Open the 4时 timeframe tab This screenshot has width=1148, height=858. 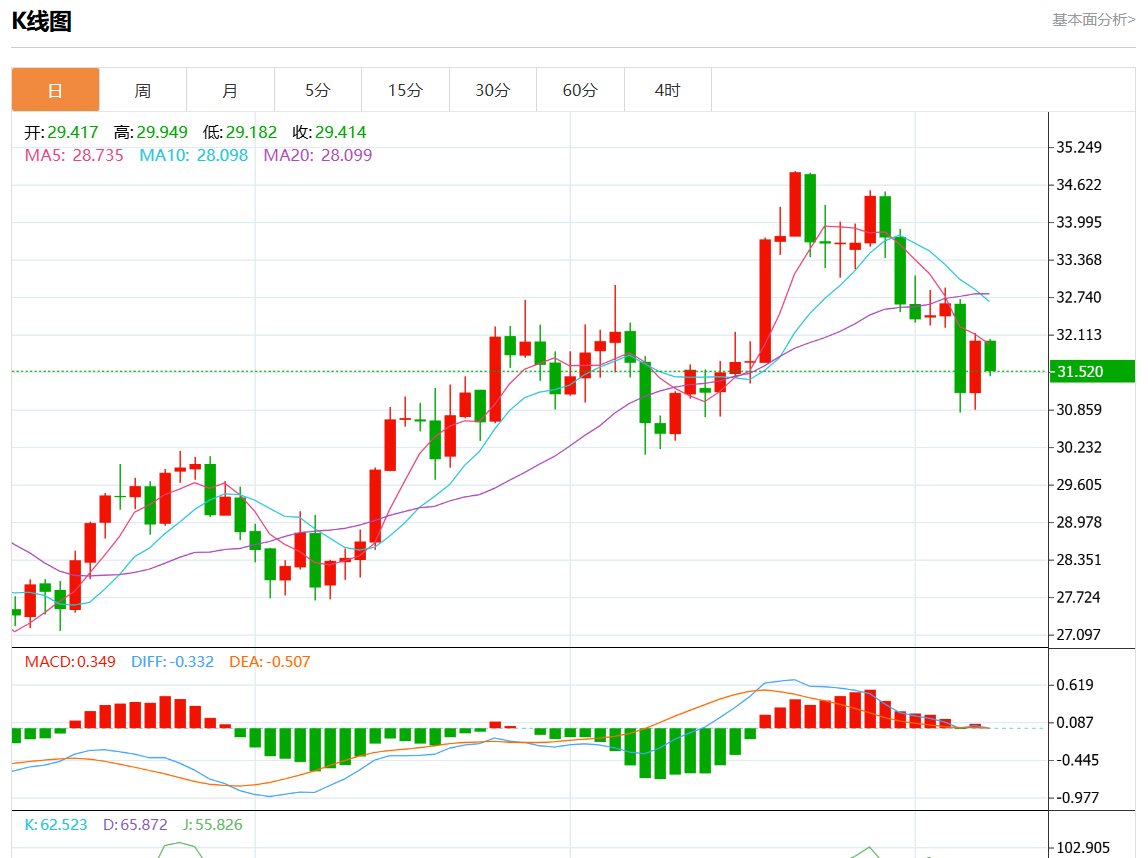click(668, 90)
